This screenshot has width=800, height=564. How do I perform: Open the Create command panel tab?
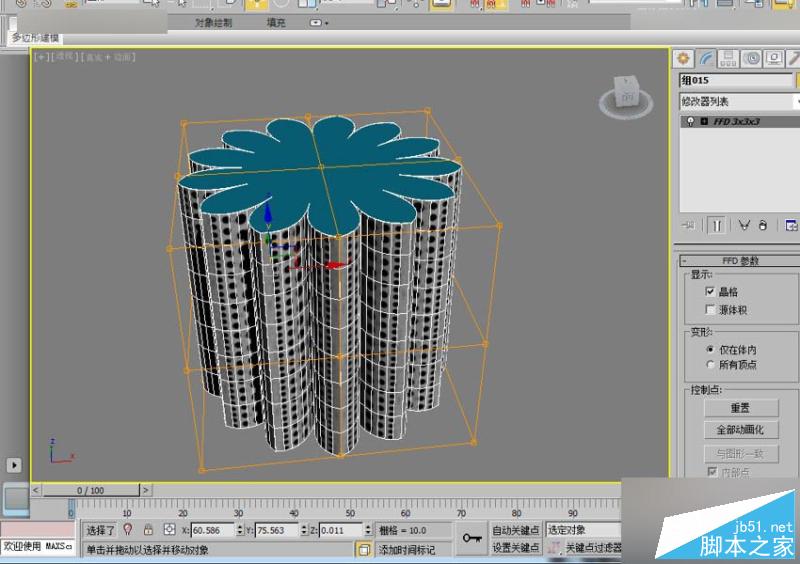[684, 58]
